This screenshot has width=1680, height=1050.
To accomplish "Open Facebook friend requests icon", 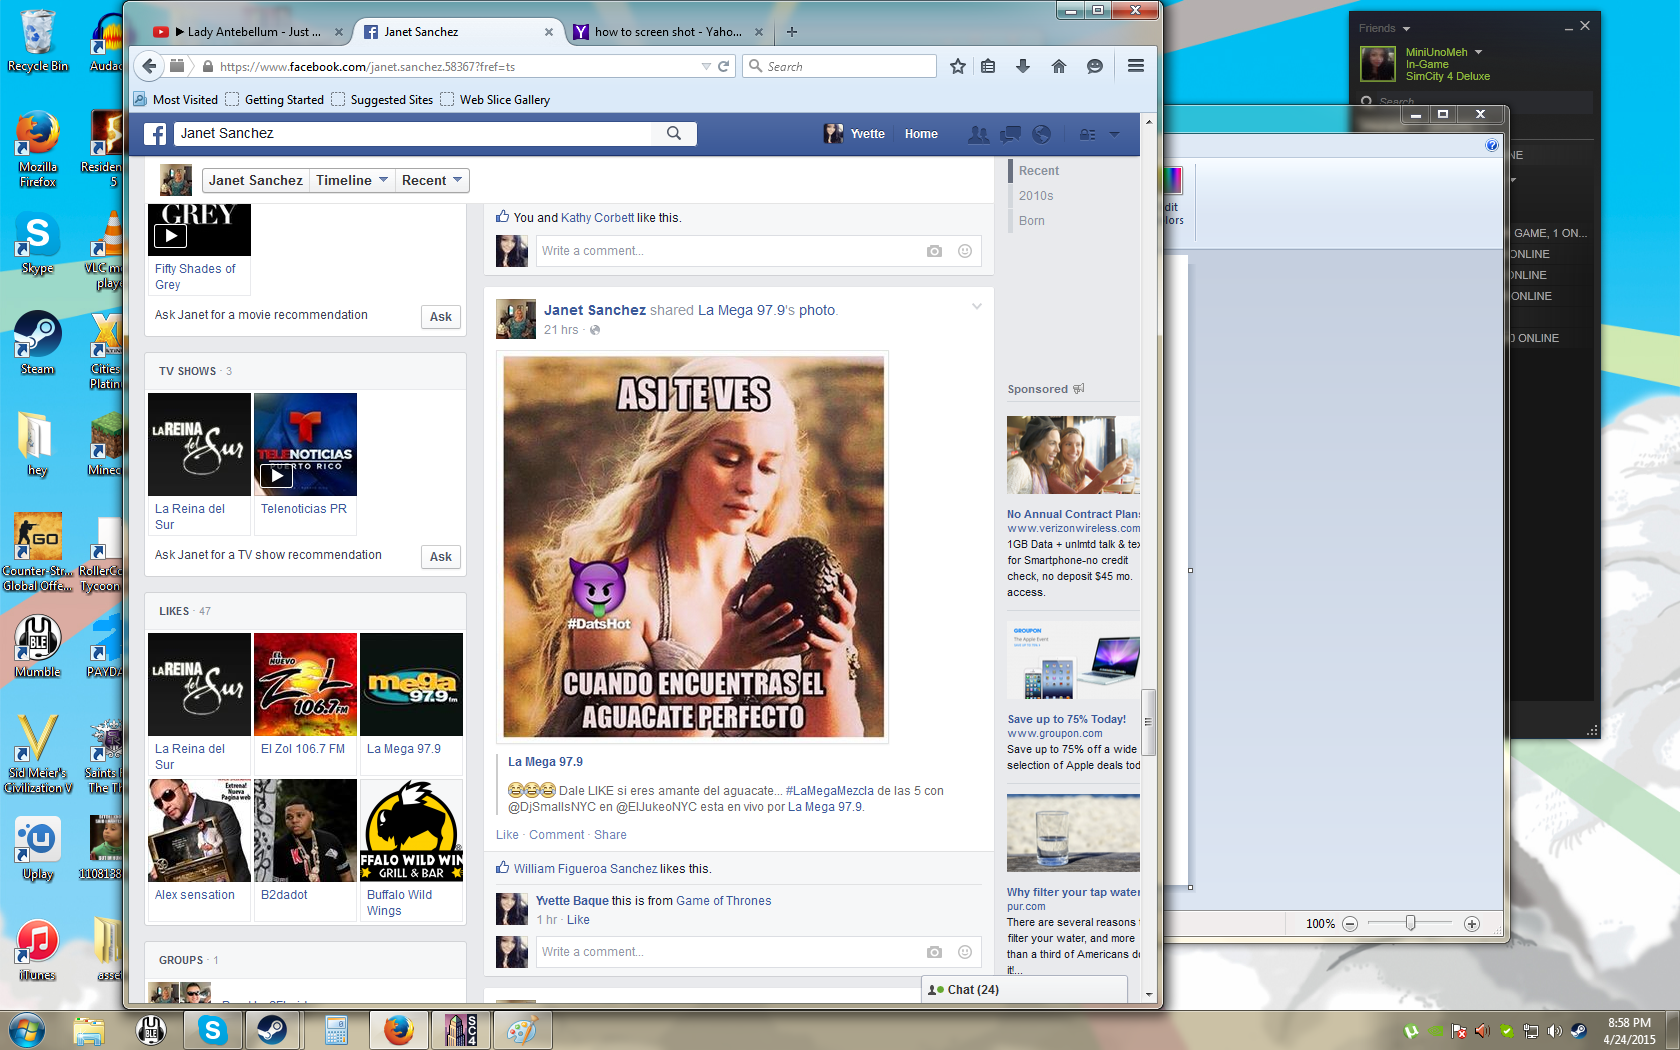I will (978, 134).
